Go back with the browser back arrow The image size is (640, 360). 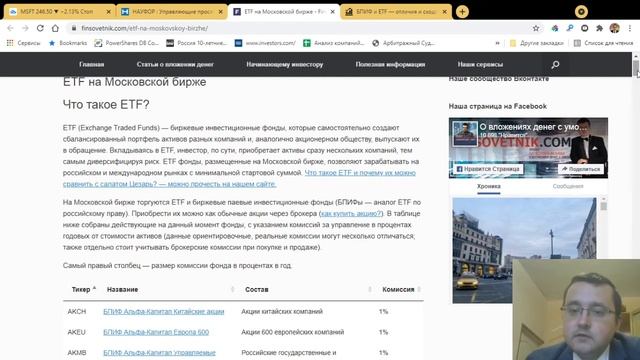(11, 28)
